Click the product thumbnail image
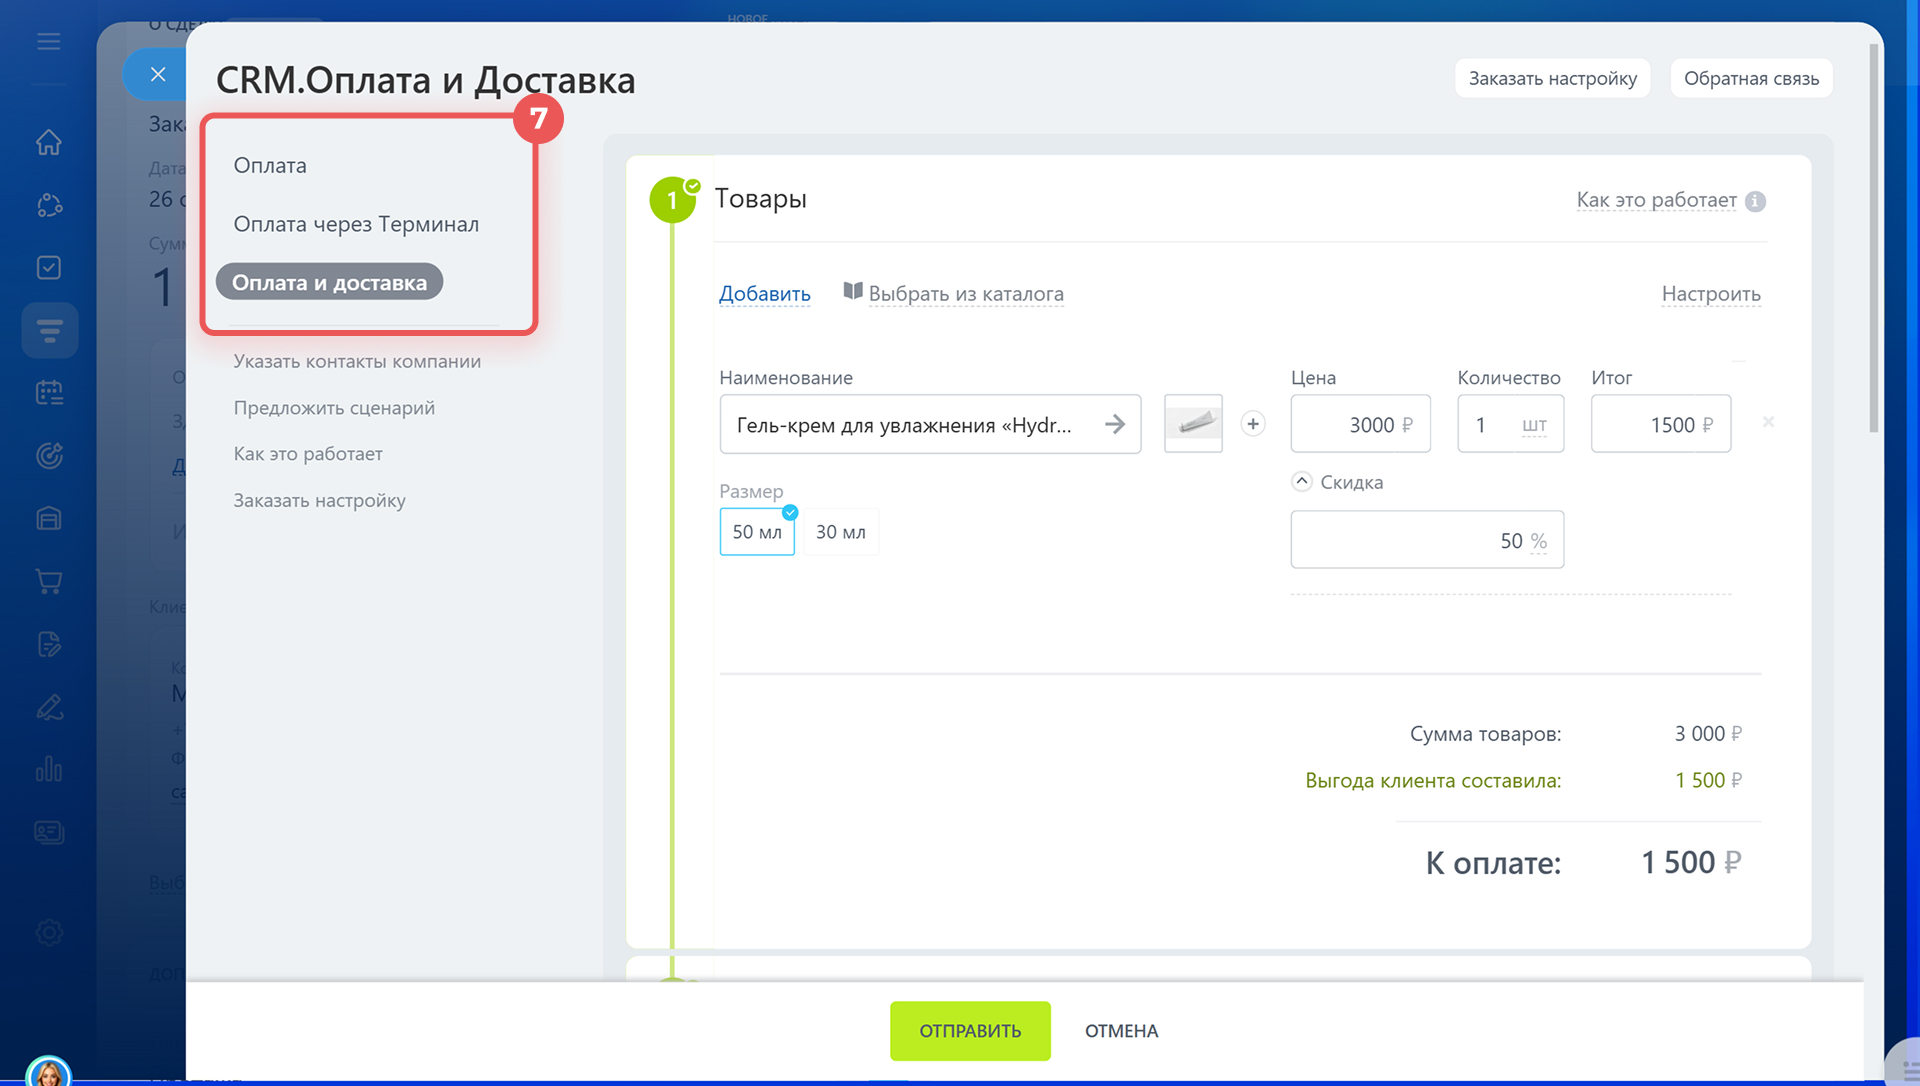The height and width of the screenshot is (1086, 1920). (x=1193, y=424)
